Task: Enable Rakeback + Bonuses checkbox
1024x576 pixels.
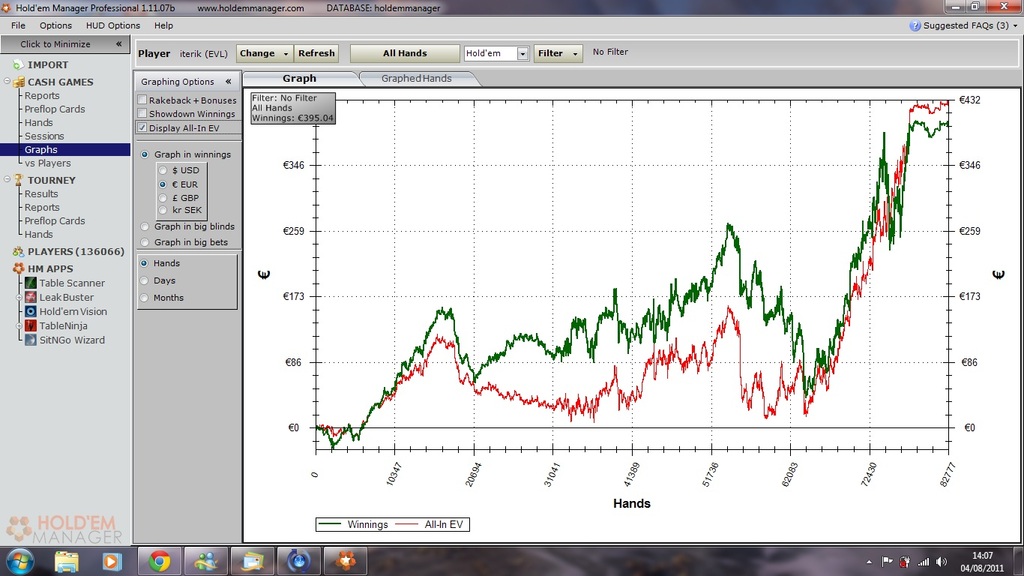Action: point(142,100)
